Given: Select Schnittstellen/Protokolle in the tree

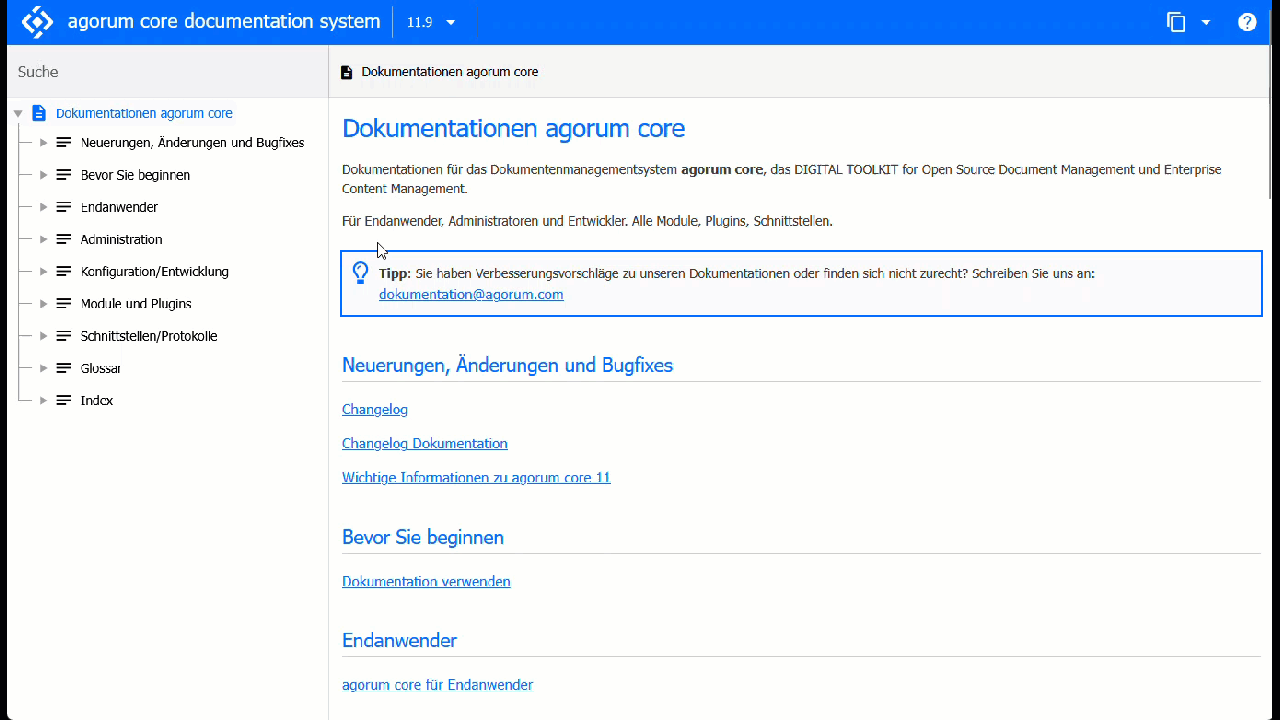Looking at the screenshot, I should tap(148, 336).
